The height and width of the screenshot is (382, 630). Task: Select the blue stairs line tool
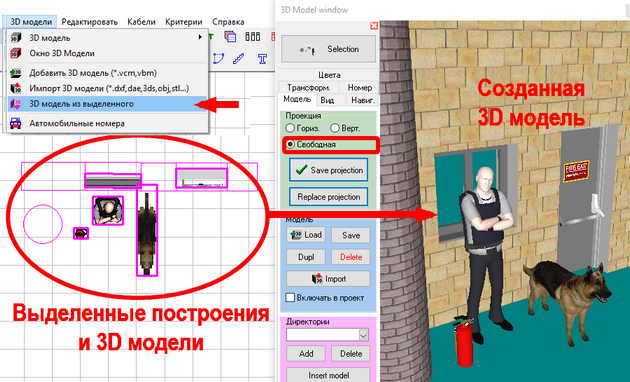point(239,59)
